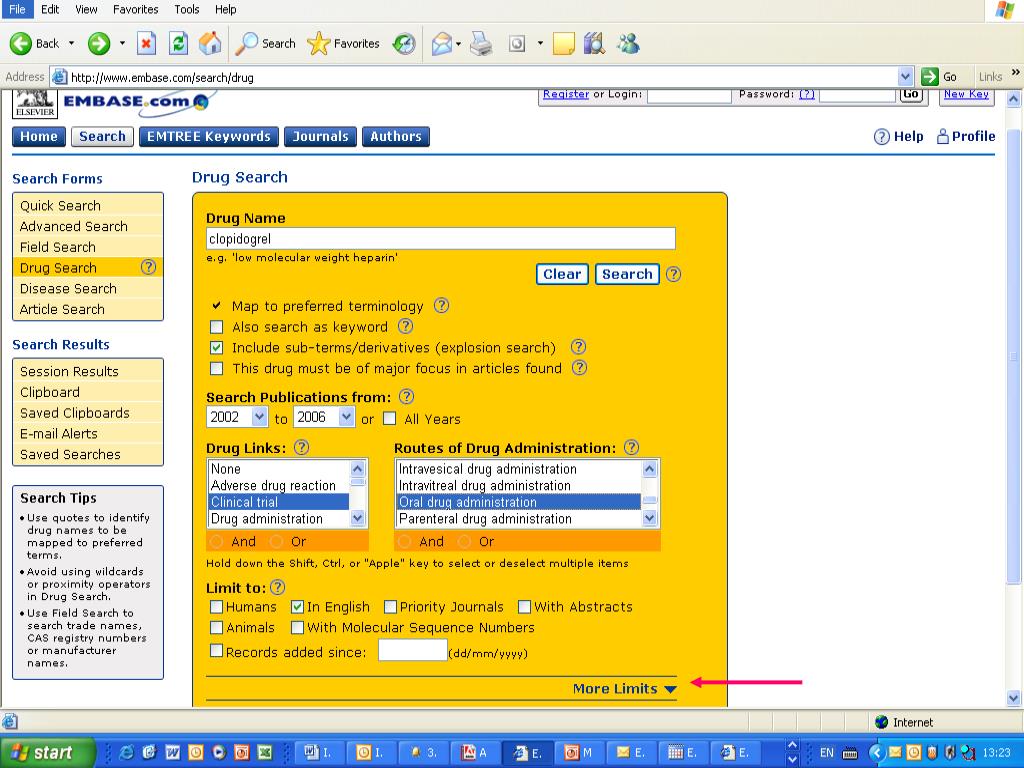Click help icon beside Drug Links heading
This screenshot has height=768, width=1024.
(x=301, y=447)
